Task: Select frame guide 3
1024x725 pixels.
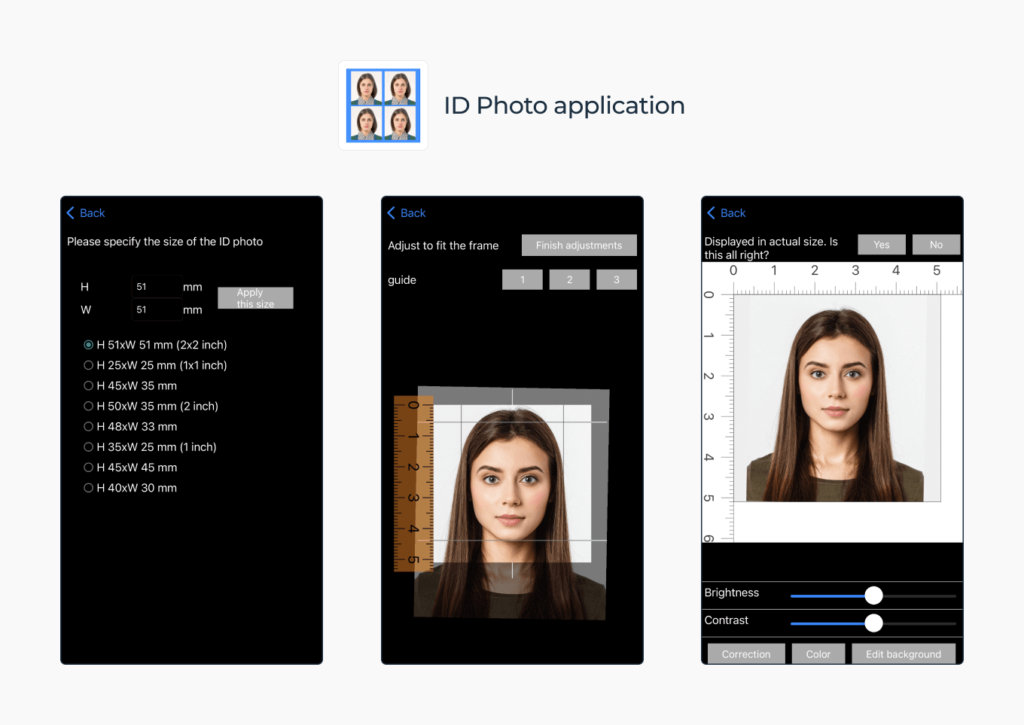Action: coord(616,279)
